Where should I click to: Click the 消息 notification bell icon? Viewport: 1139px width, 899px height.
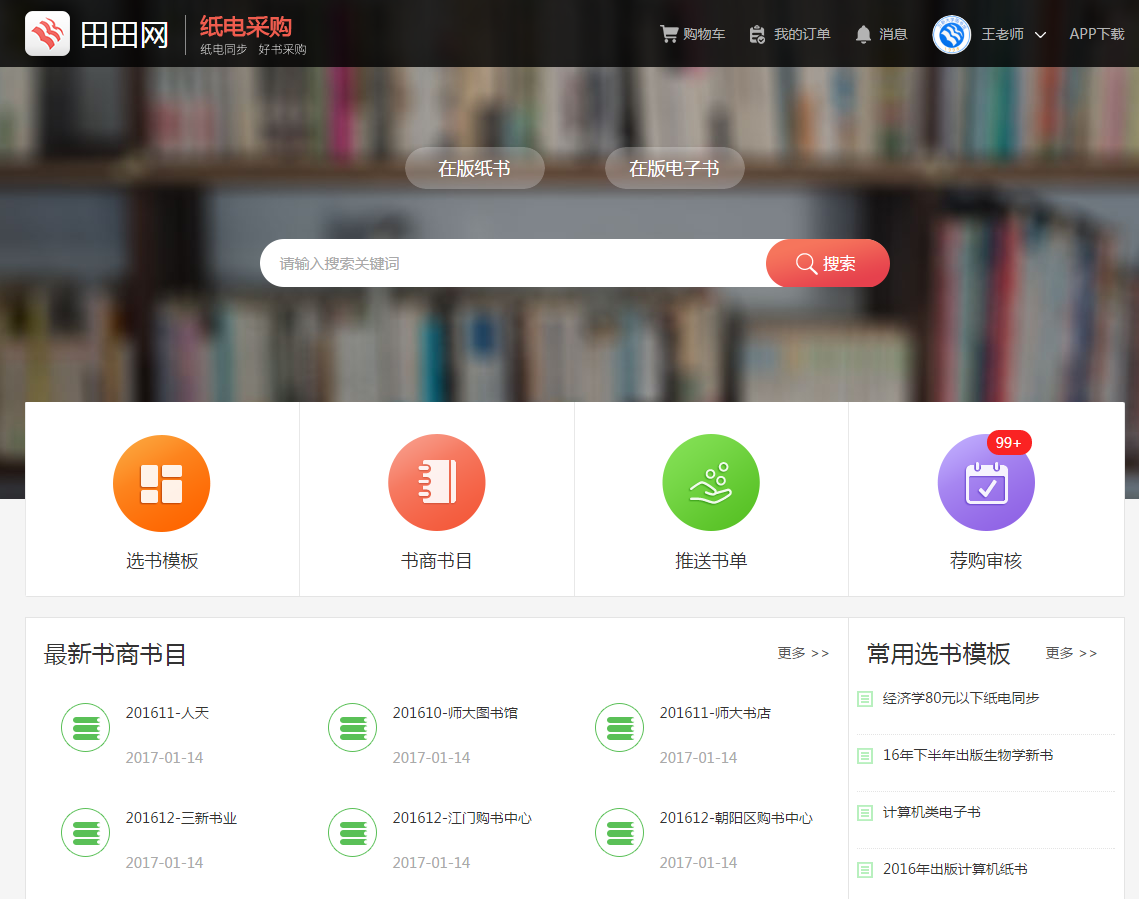pos(863,34)
